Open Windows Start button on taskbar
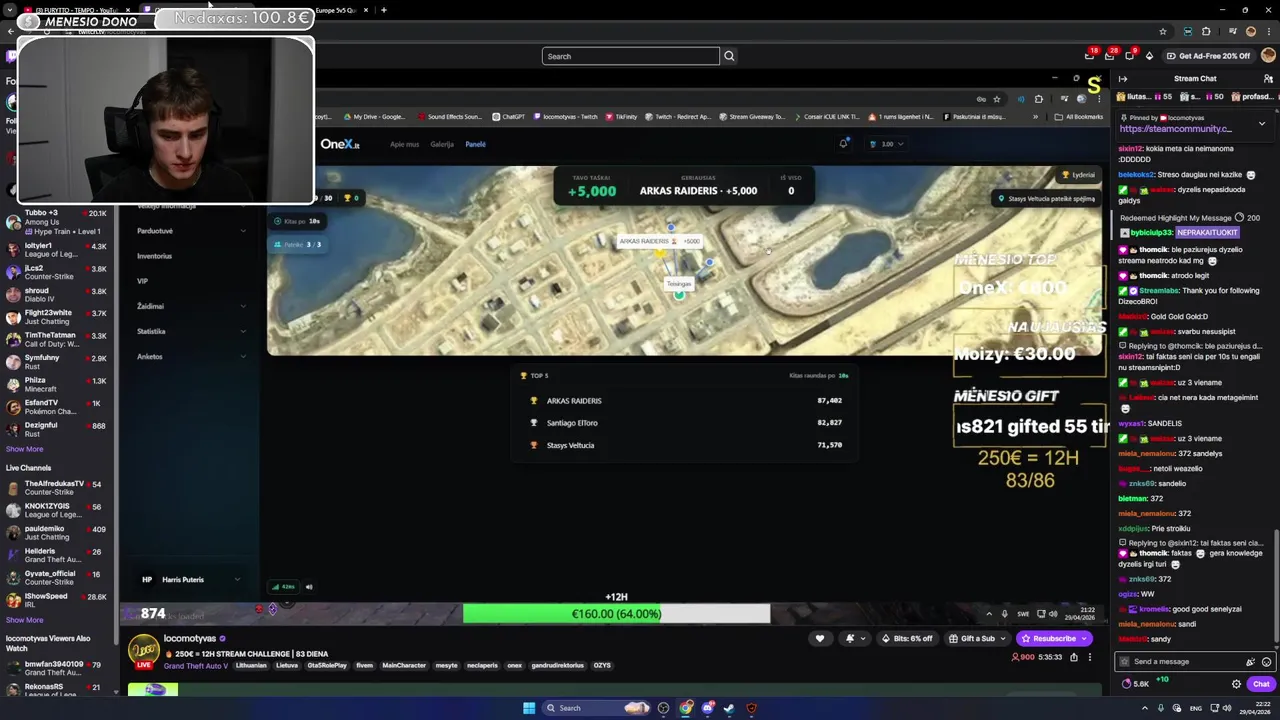 [x=529, y=708]
